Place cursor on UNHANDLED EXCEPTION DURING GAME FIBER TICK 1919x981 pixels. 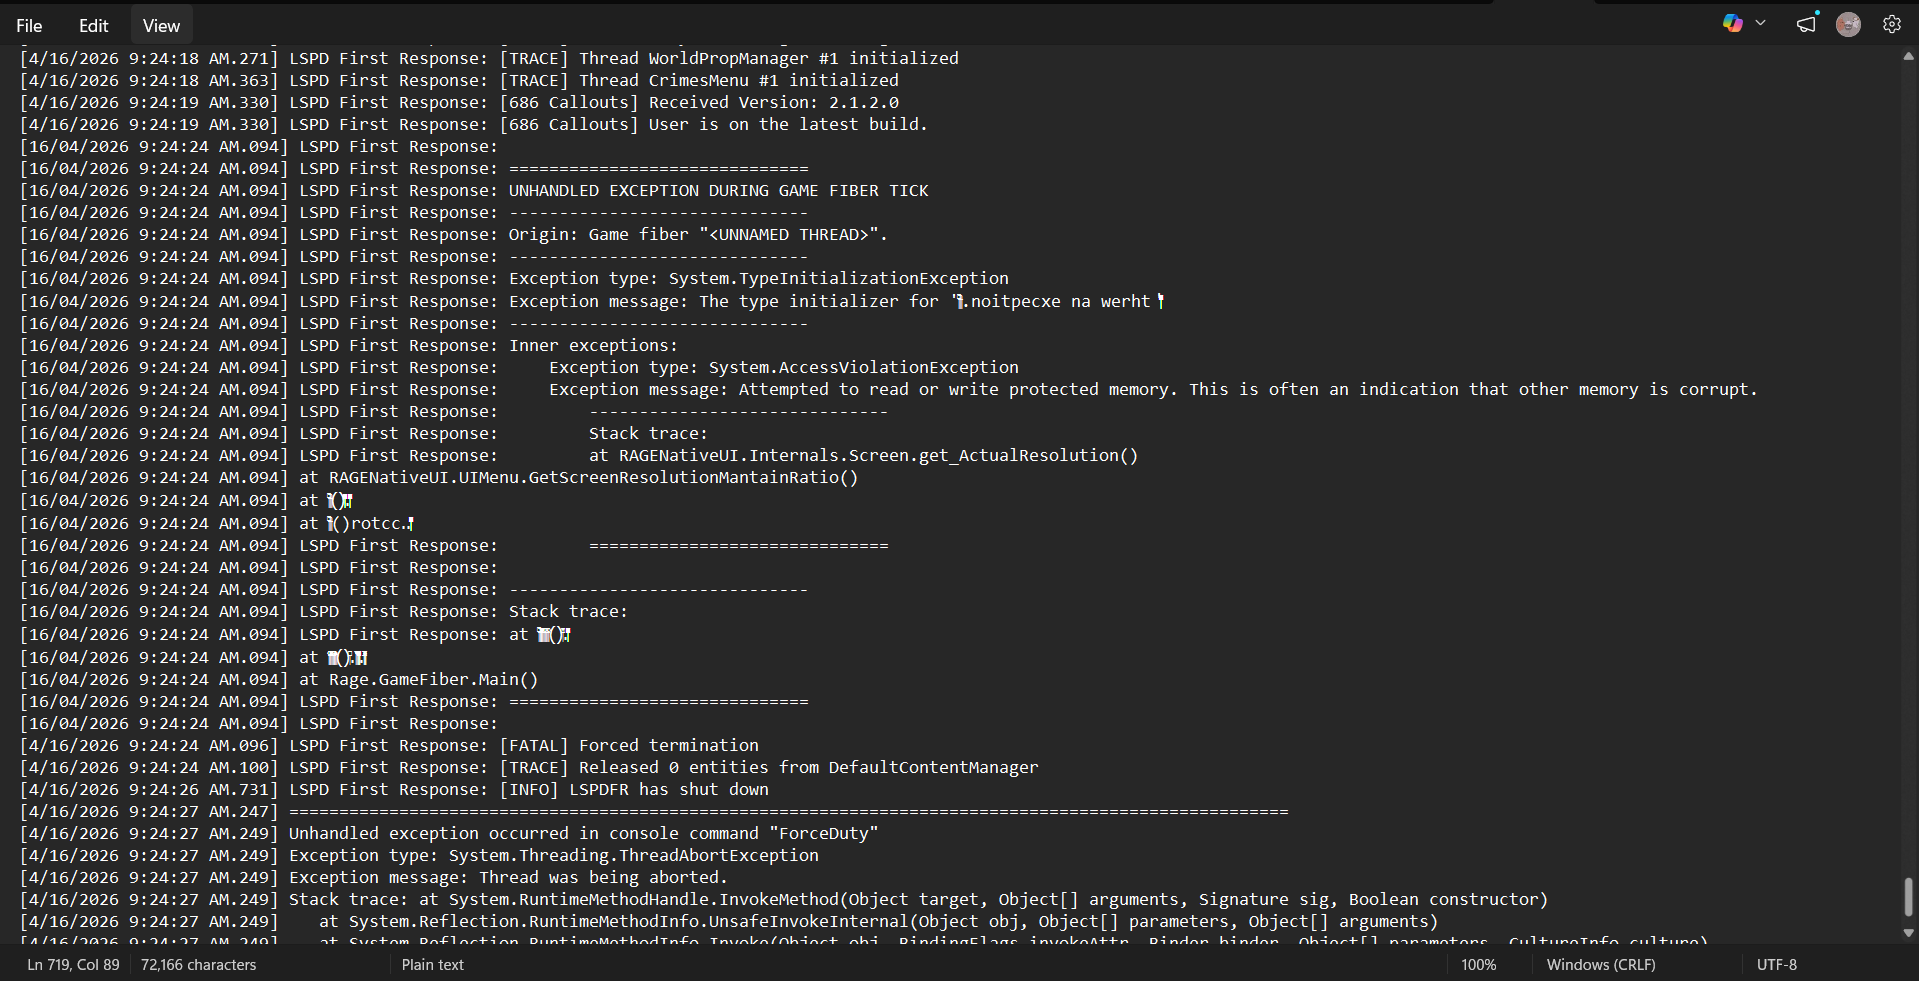pos(718,191)
